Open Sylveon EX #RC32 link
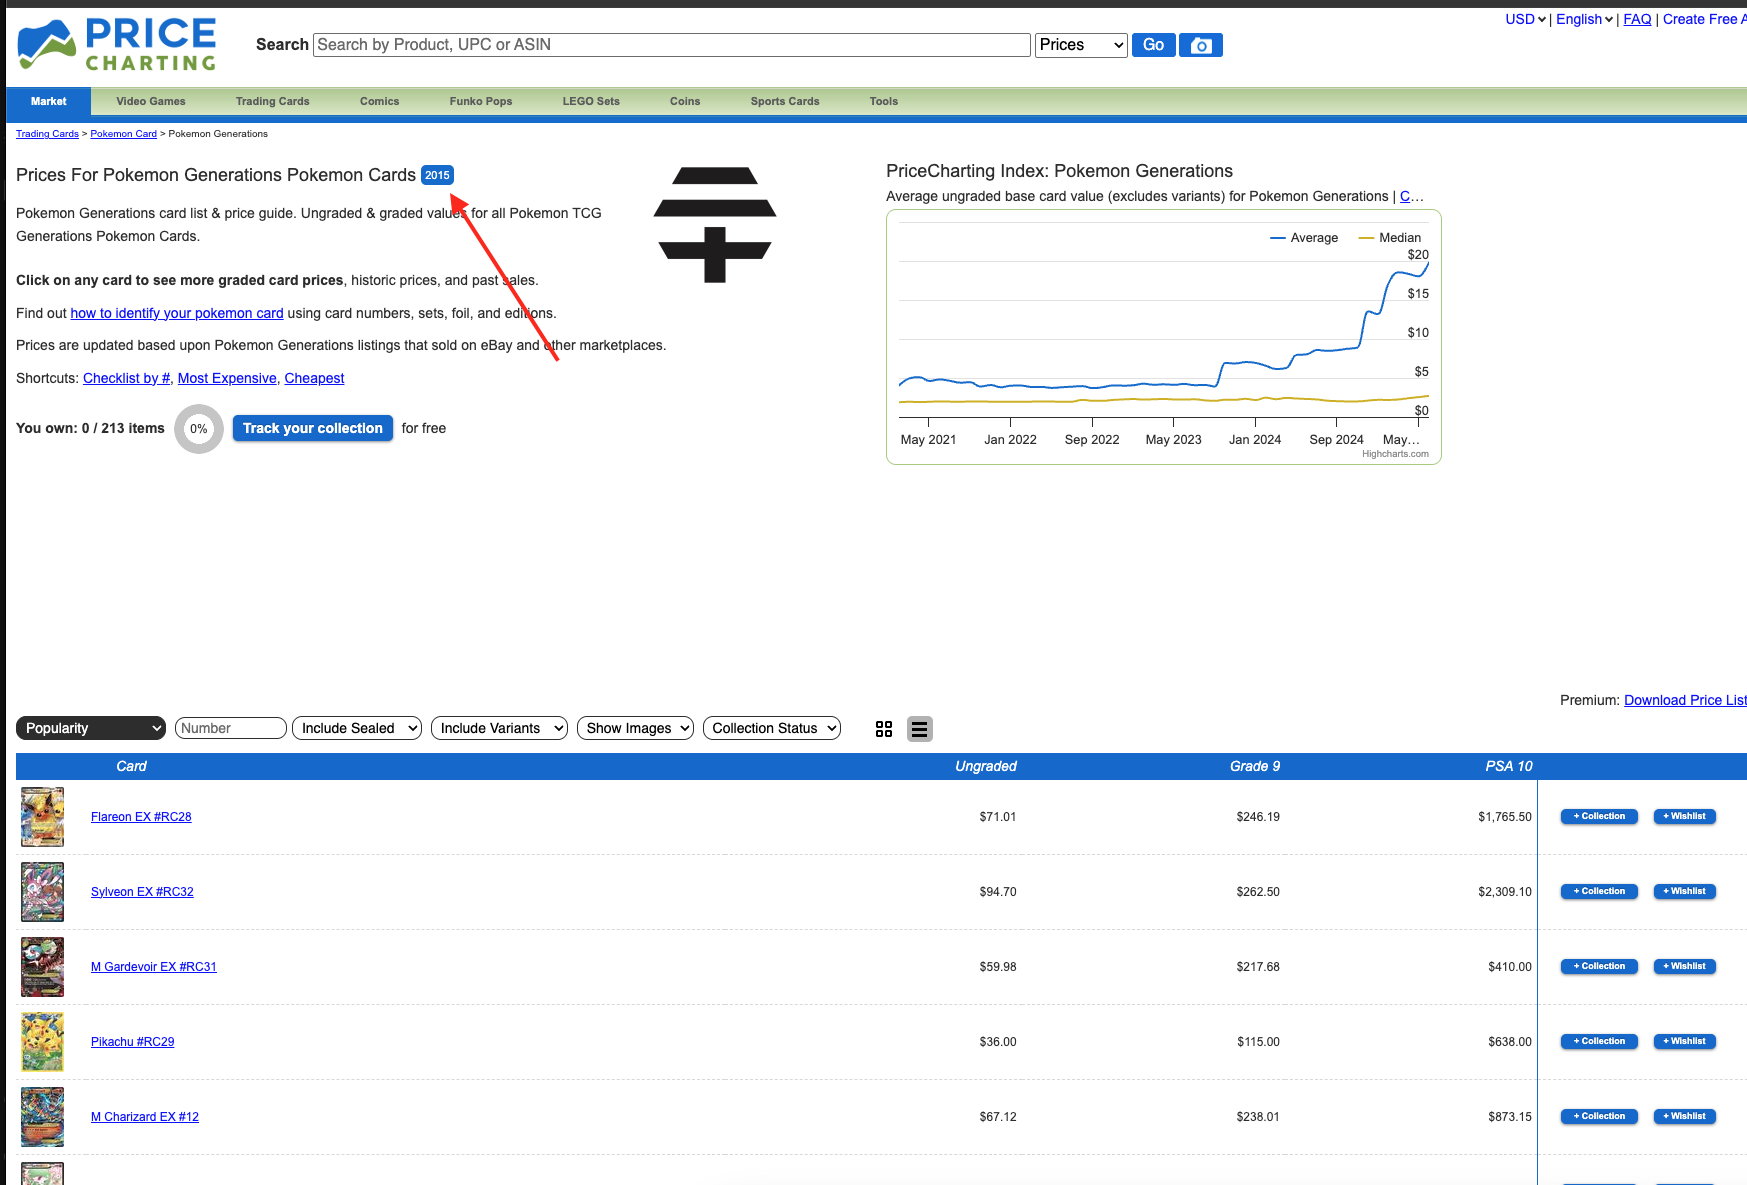This screenshot has height=1185, width=1747. (x=142, y=892)
